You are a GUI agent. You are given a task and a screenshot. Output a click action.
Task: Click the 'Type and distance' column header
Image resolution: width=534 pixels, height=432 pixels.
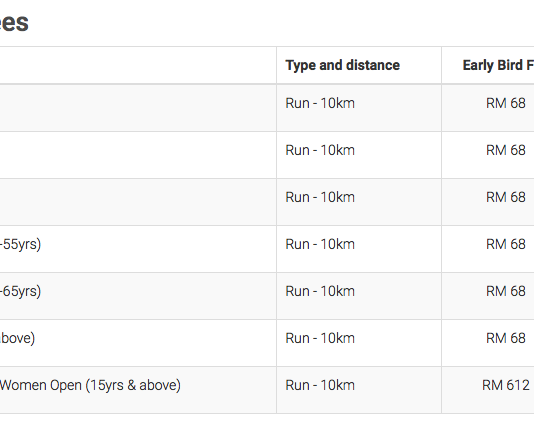click(342, 65)
